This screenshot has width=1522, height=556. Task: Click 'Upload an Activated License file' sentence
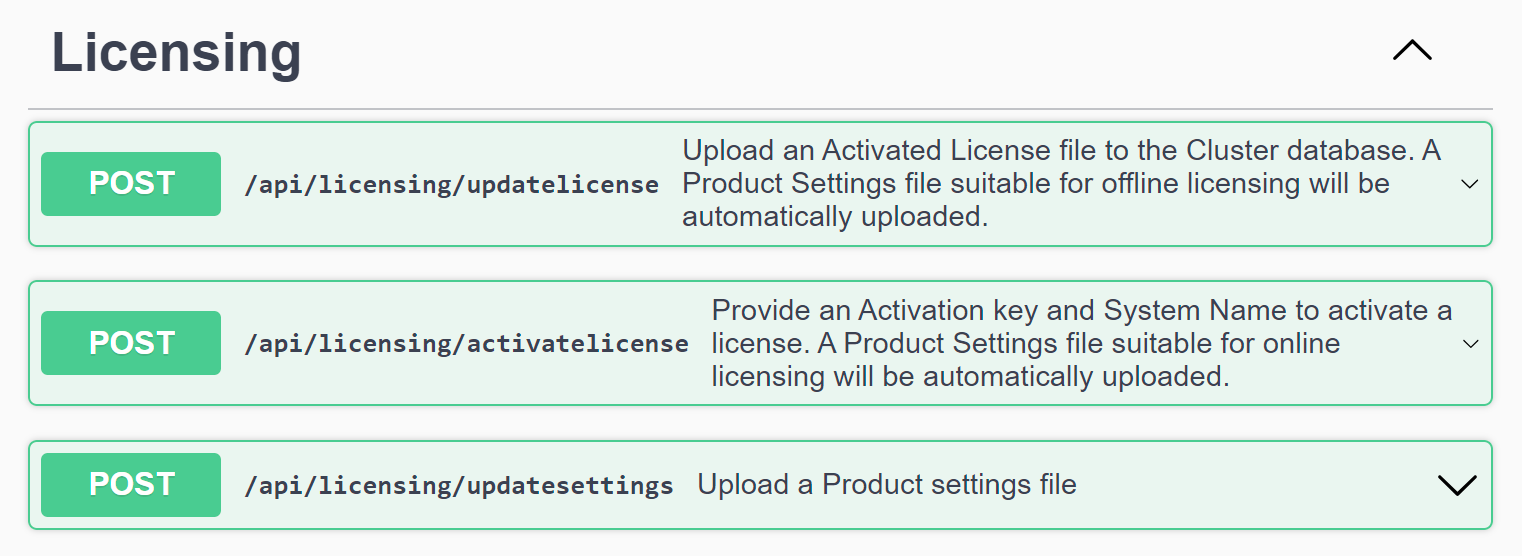click(x=1060, y=151)
